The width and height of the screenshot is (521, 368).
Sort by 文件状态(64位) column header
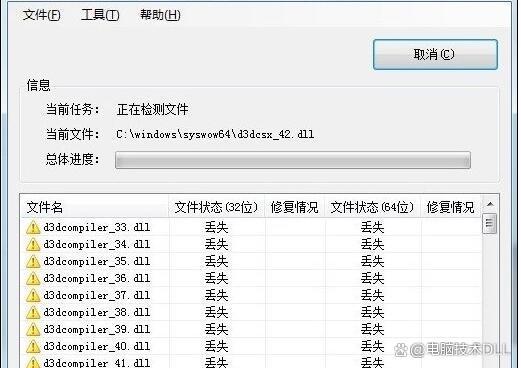click(x=372, y=207)
